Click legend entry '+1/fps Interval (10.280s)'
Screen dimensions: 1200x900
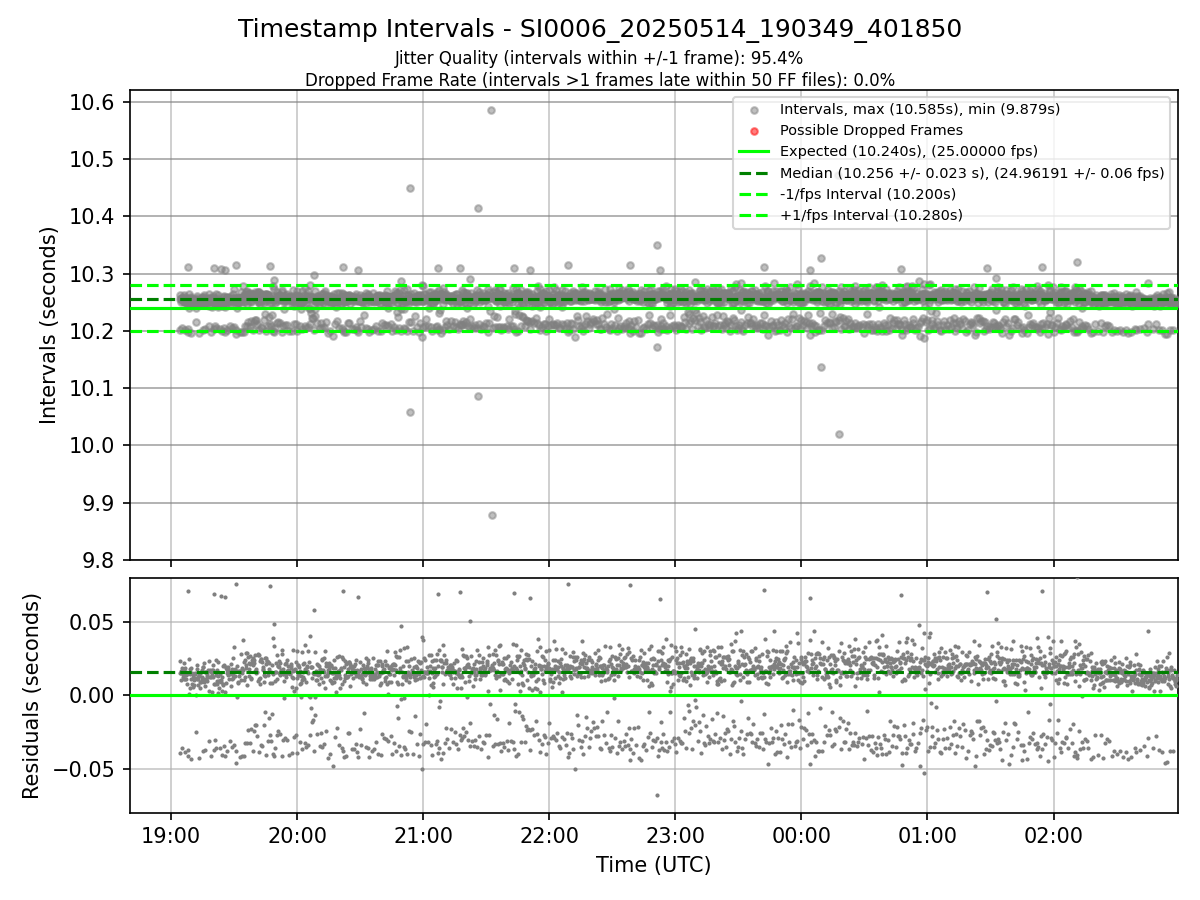(x=871, y=215)
